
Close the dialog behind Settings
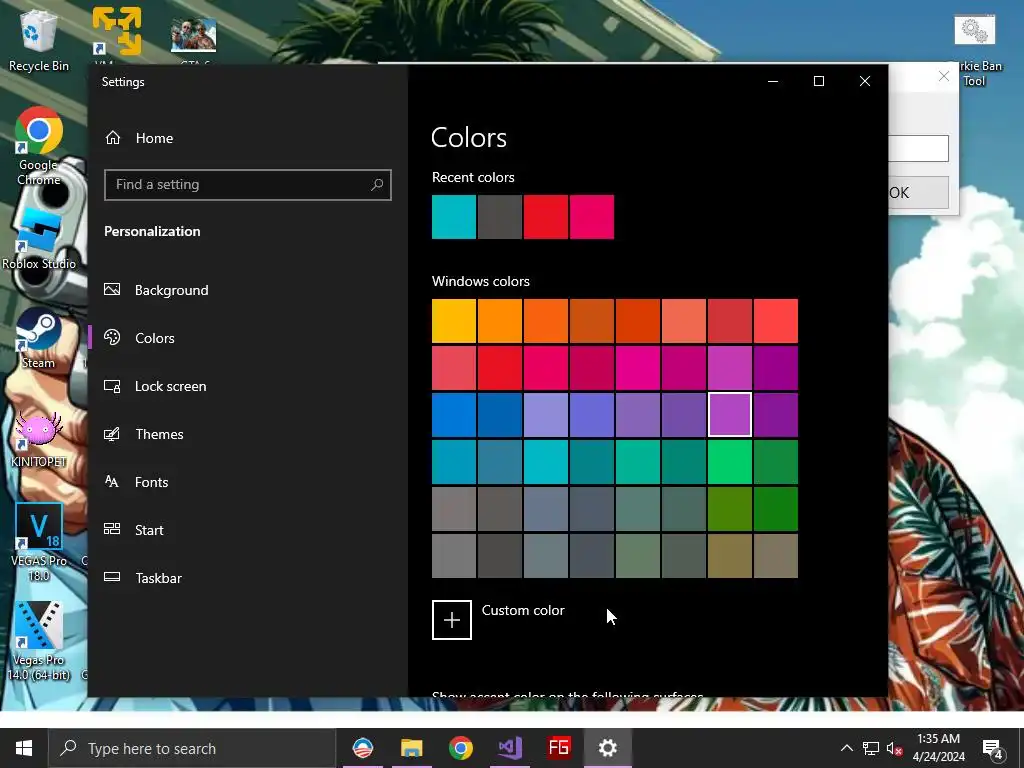click(x=944, y=76)
